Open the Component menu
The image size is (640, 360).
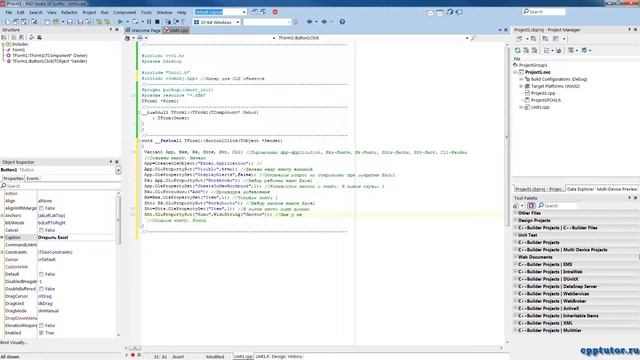click(x=124, y=12)
